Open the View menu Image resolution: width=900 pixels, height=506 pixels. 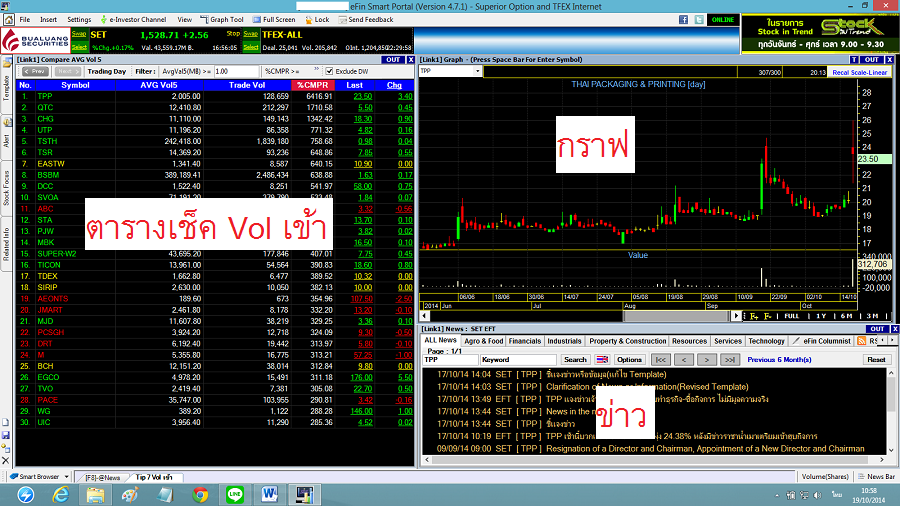click(184, 20)
